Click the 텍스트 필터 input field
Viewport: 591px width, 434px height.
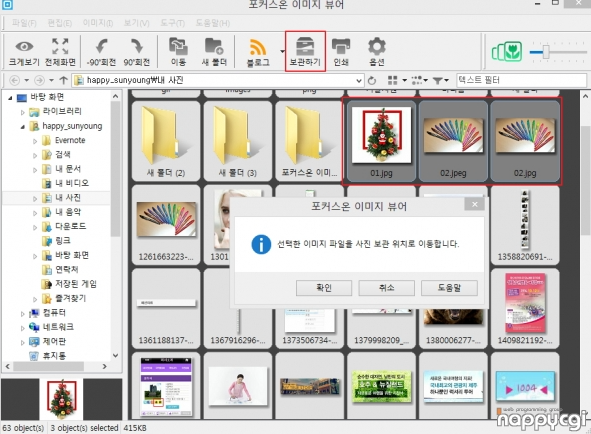tap(521, 80)
